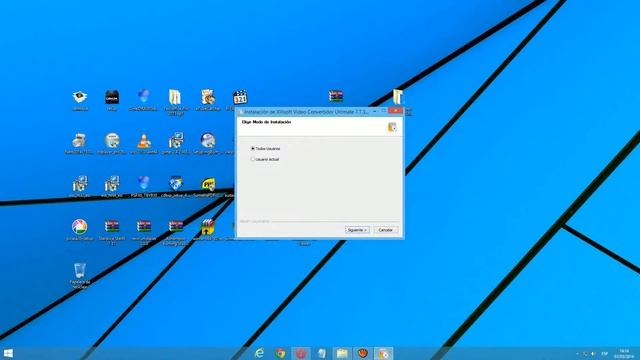
Task: Click the active installer taskbar icon
Action: [x=384, y=353]
